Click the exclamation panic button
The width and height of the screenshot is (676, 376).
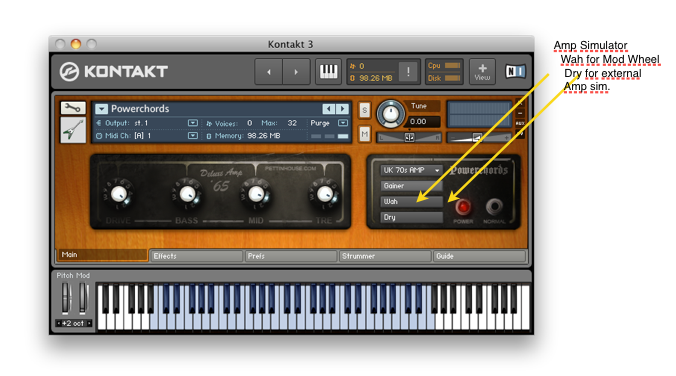click(x=408, y=72)
